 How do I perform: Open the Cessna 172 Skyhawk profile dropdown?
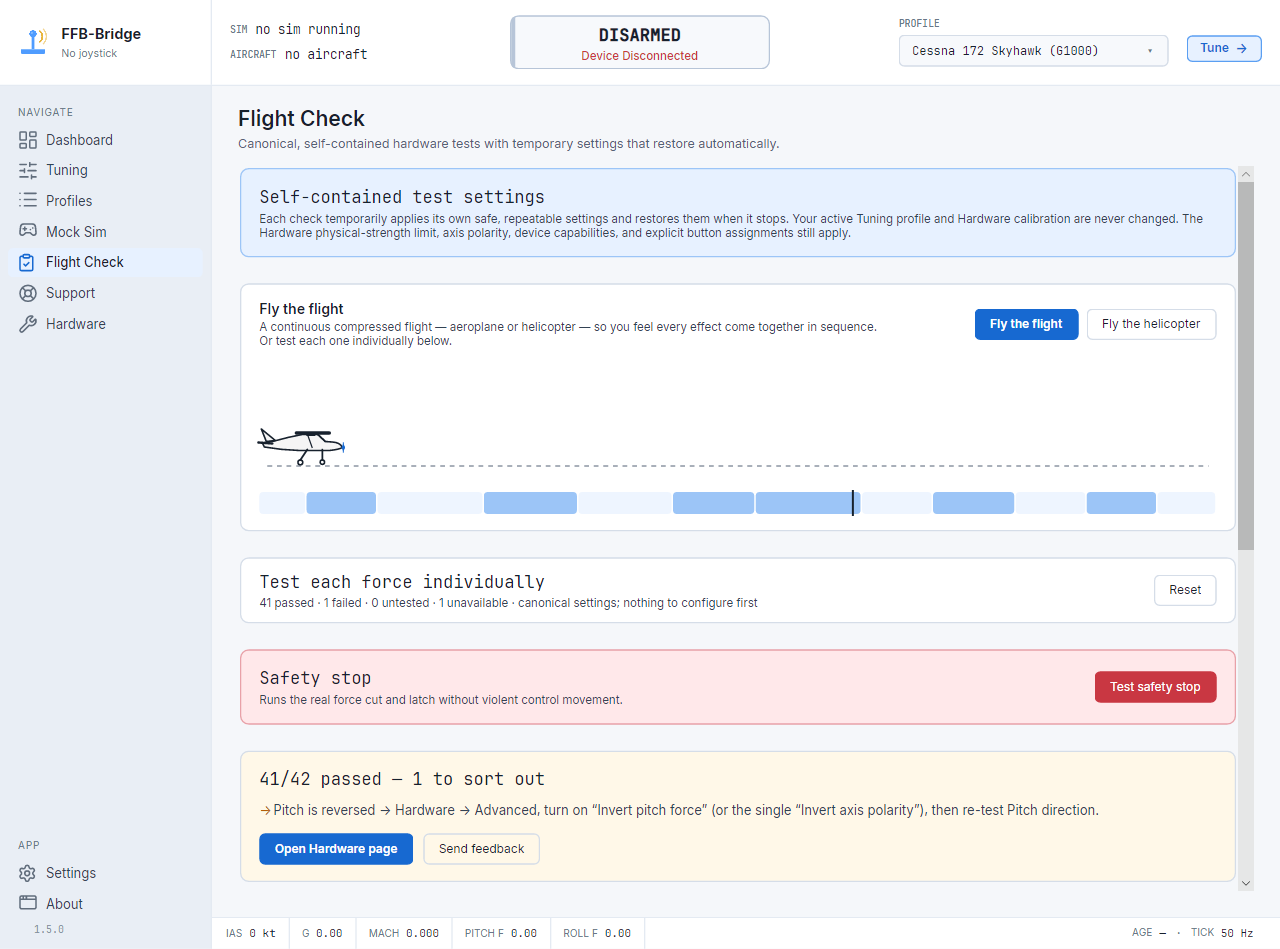pyautogui.click(x=1034, y=50)
